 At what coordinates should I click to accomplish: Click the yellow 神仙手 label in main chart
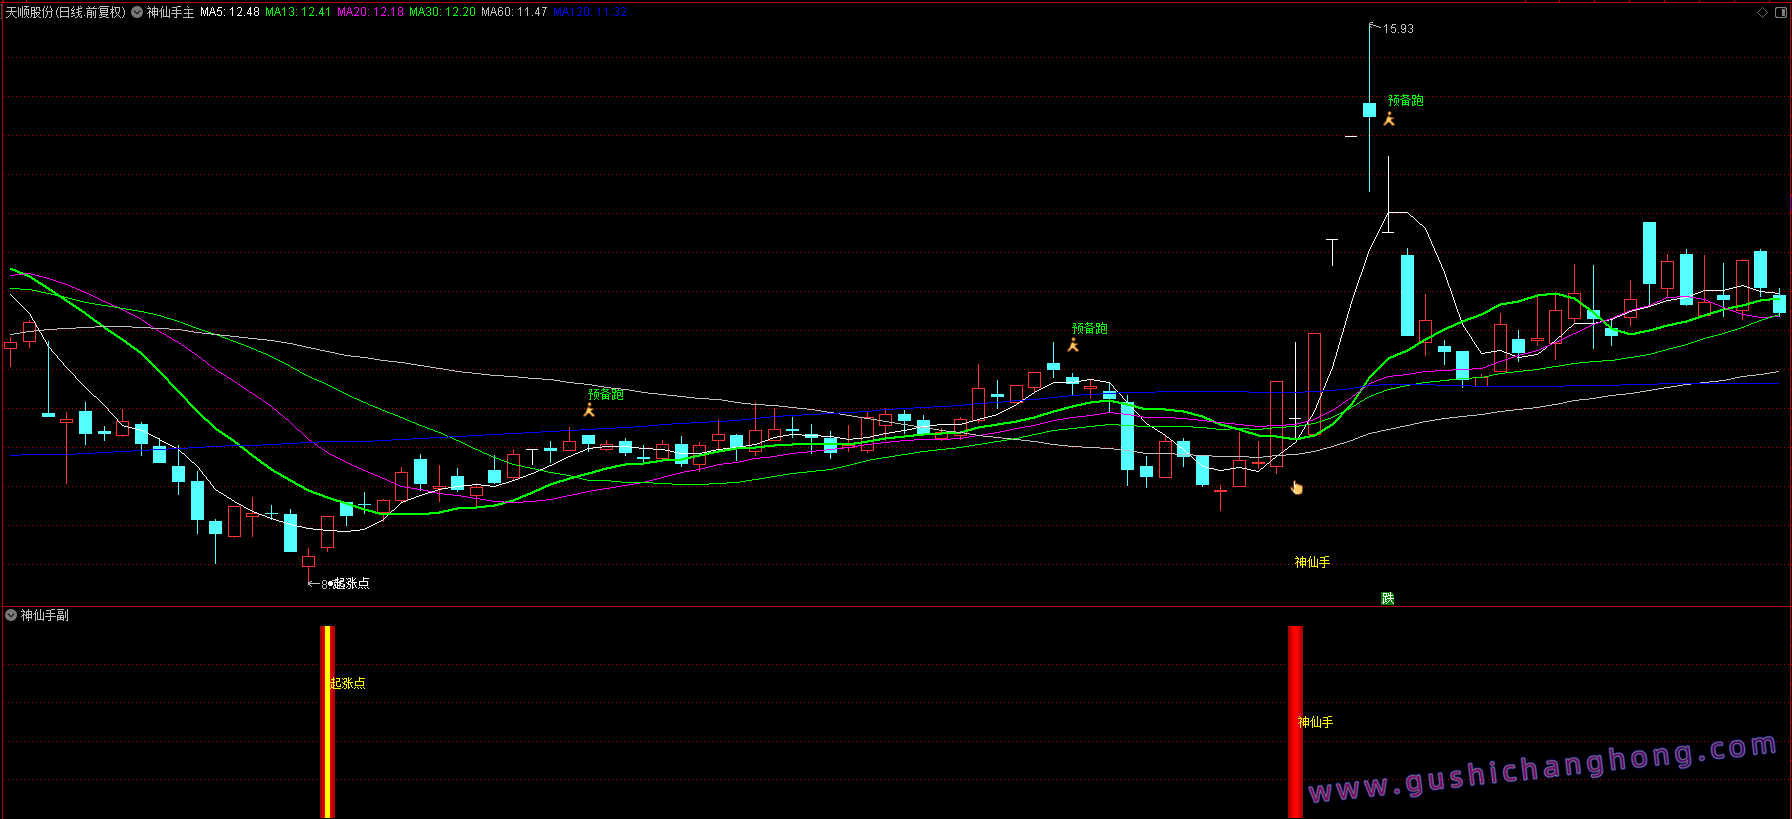pyautogui.click(x=1312, y=562)
